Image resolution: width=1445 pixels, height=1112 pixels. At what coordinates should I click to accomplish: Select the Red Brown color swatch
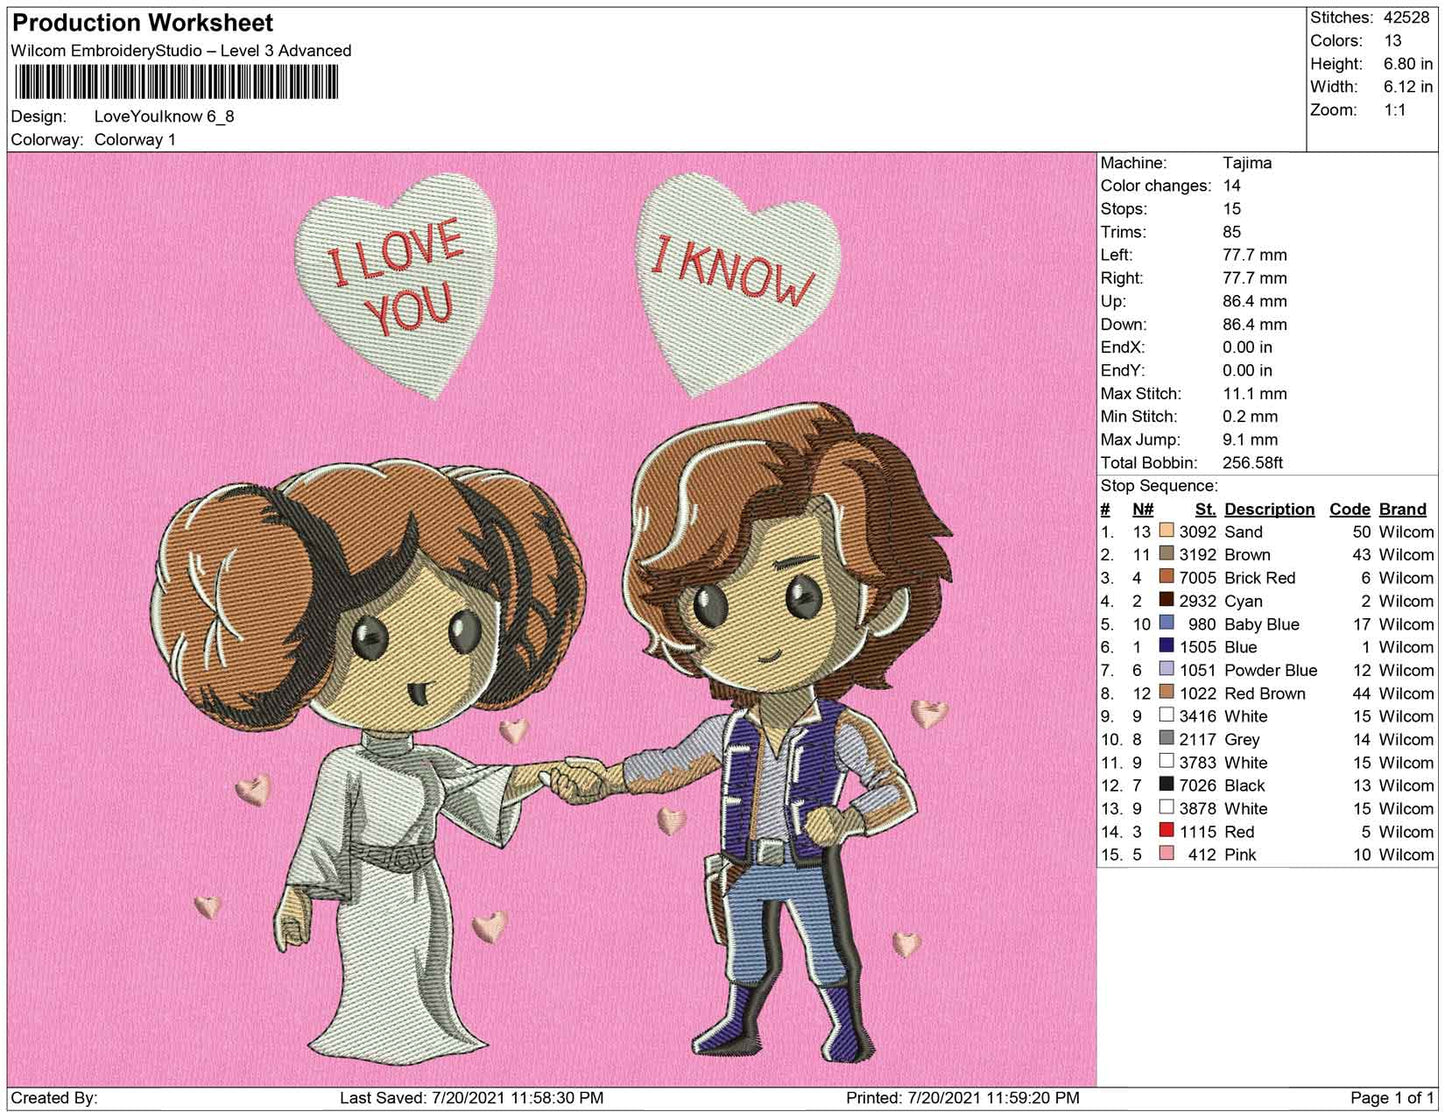click(x=1166, y=693)
